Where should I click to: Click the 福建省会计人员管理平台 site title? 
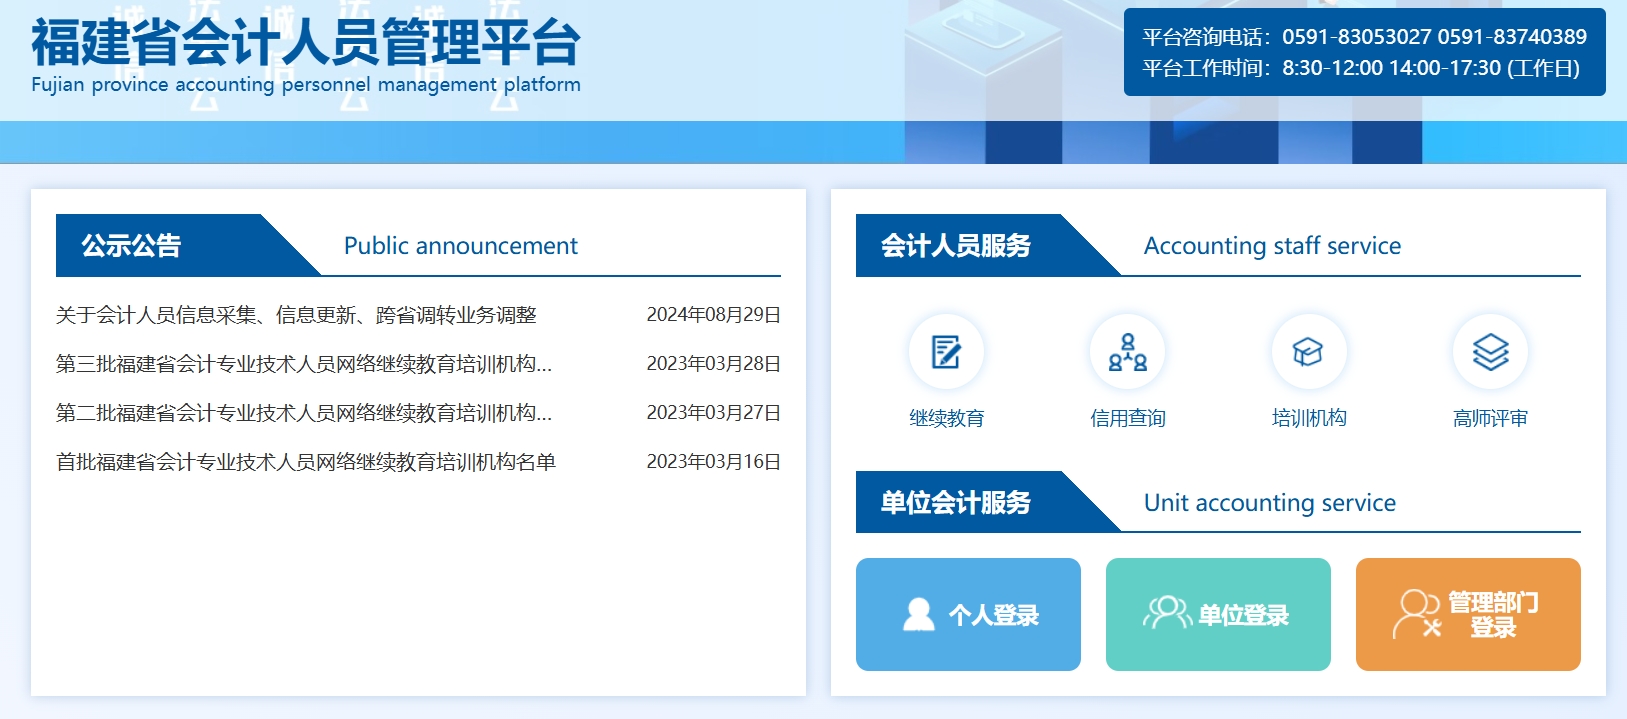305,44
